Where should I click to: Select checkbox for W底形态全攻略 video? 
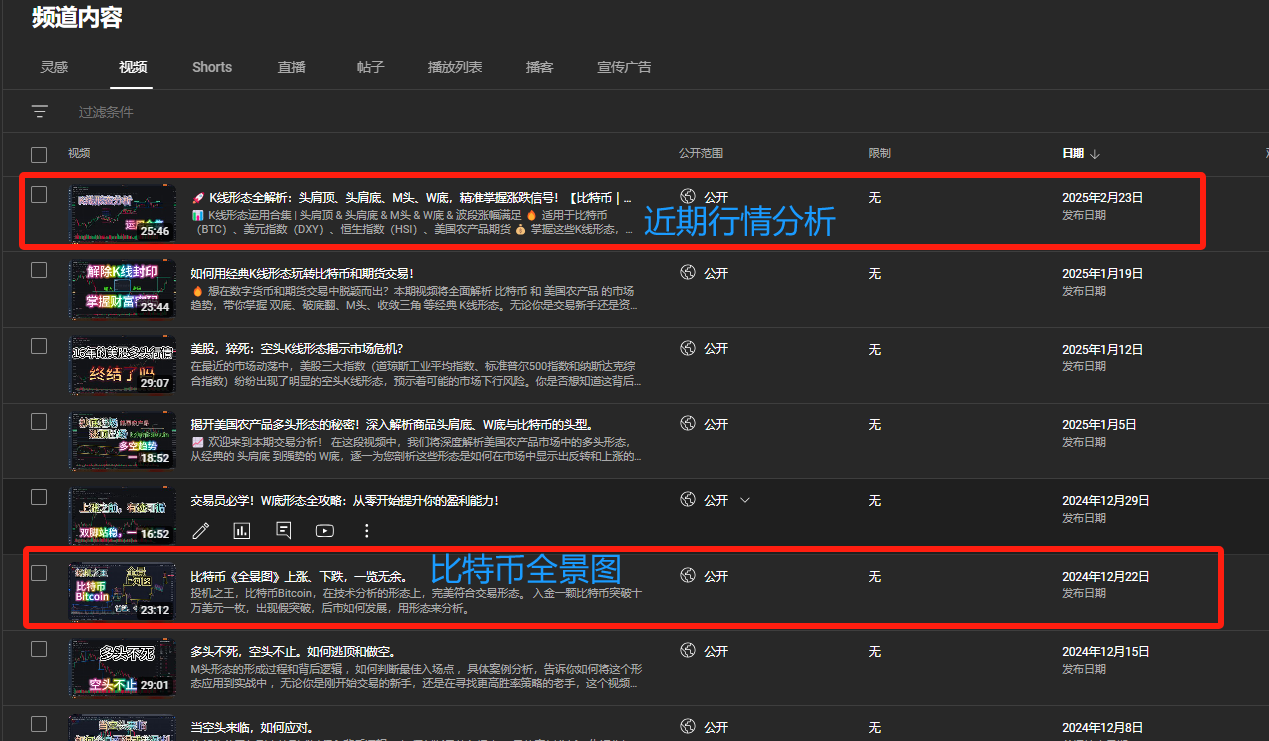39,497
